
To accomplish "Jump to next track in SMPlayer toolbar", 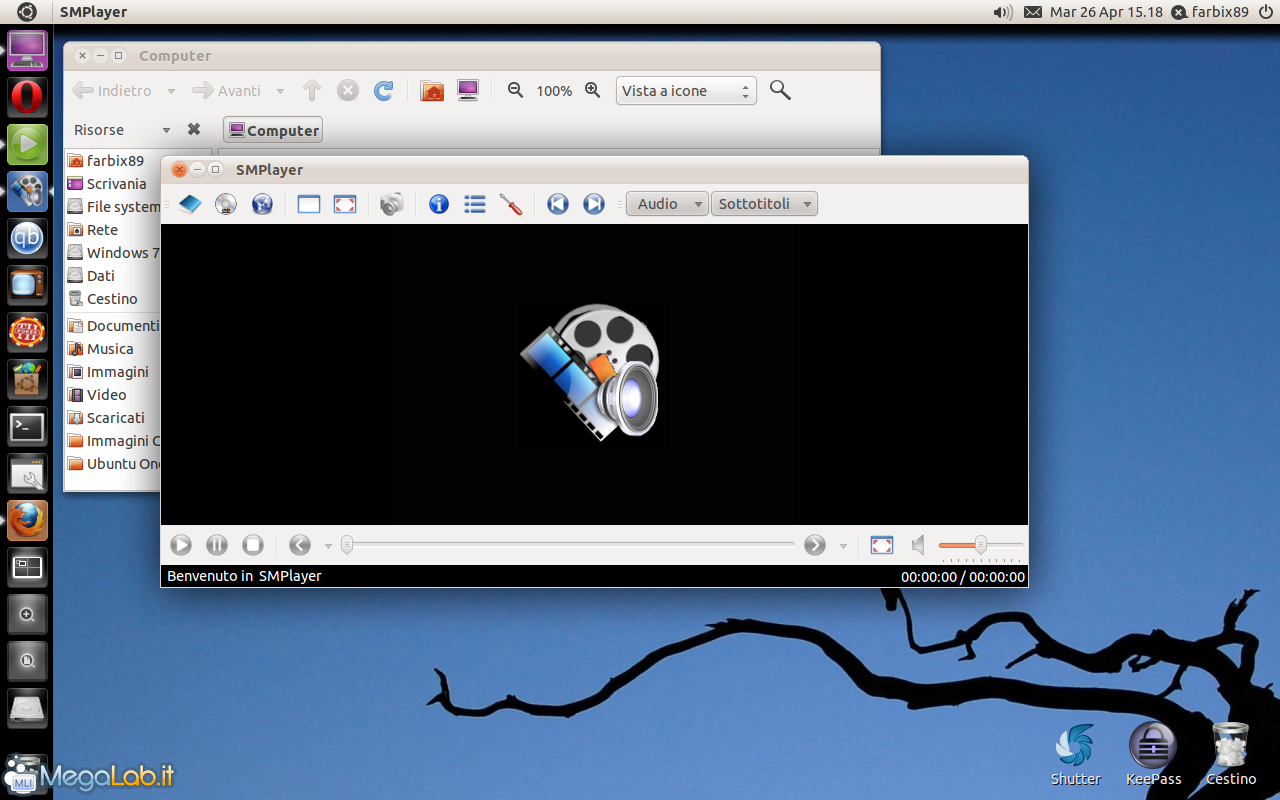I will (x=594, y=204).
